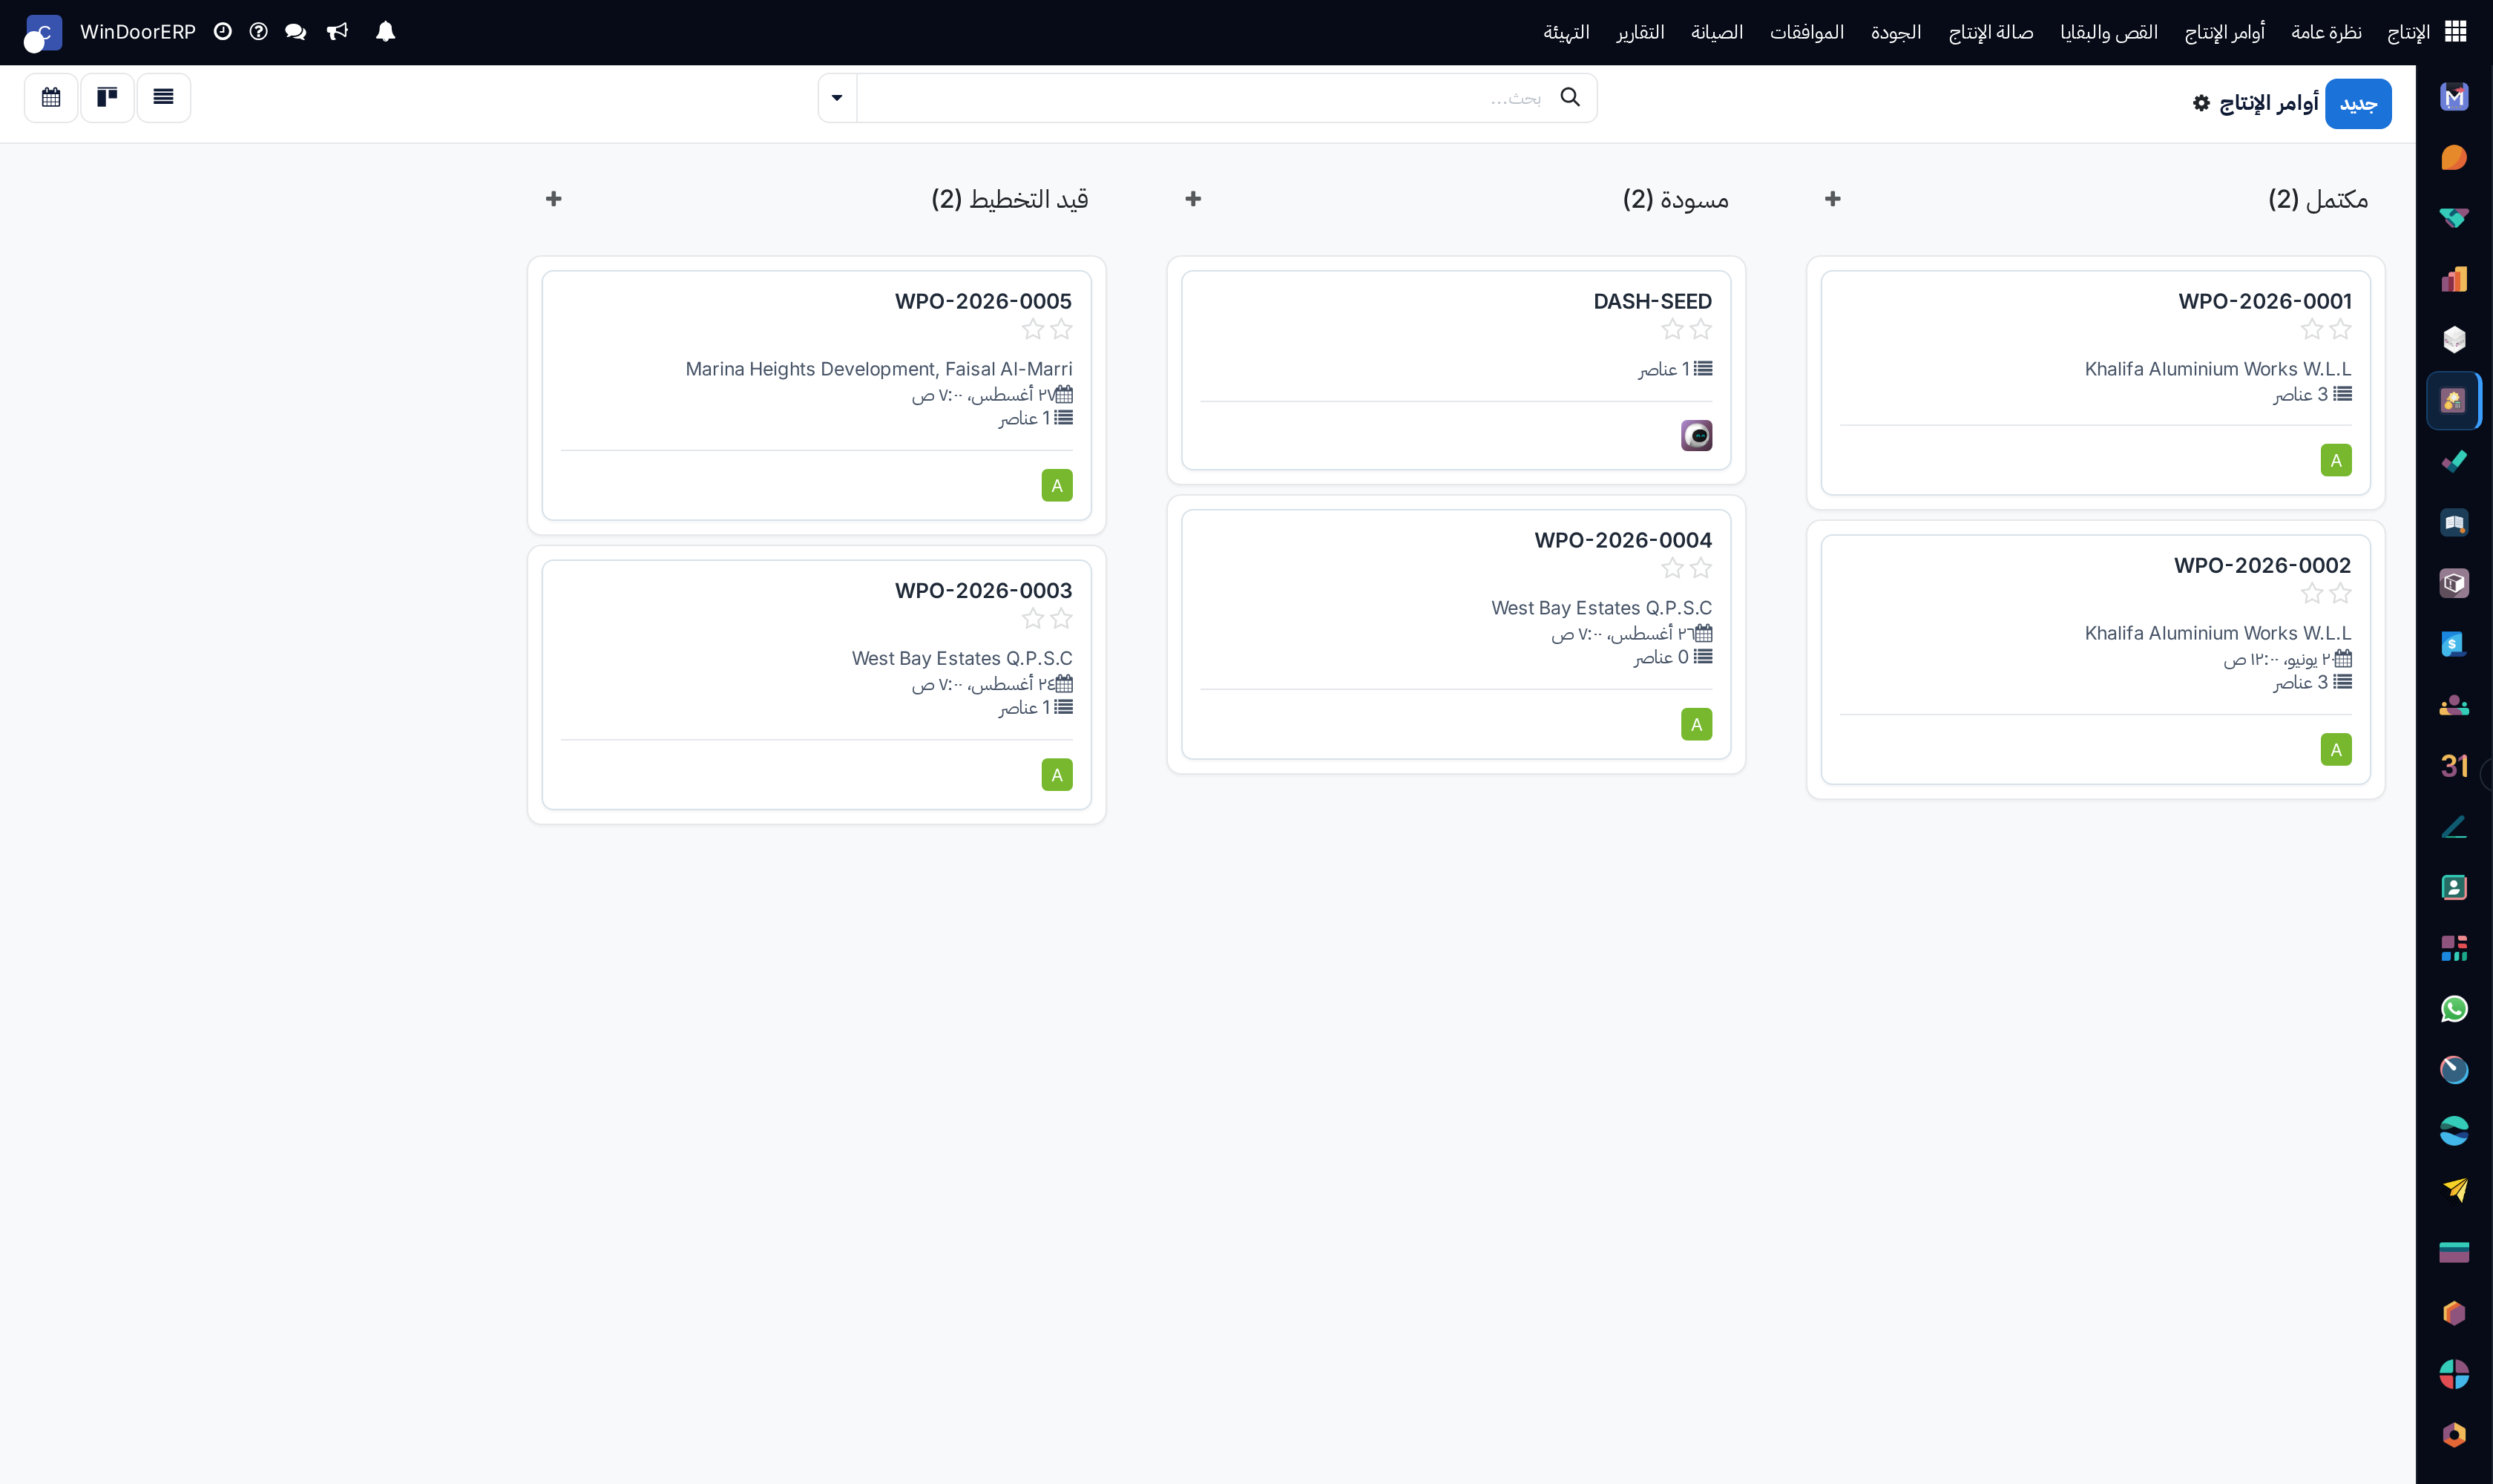Open card WPO-2026-0002
Screen dimensions: 2493x1484
tap(2096, 659)
